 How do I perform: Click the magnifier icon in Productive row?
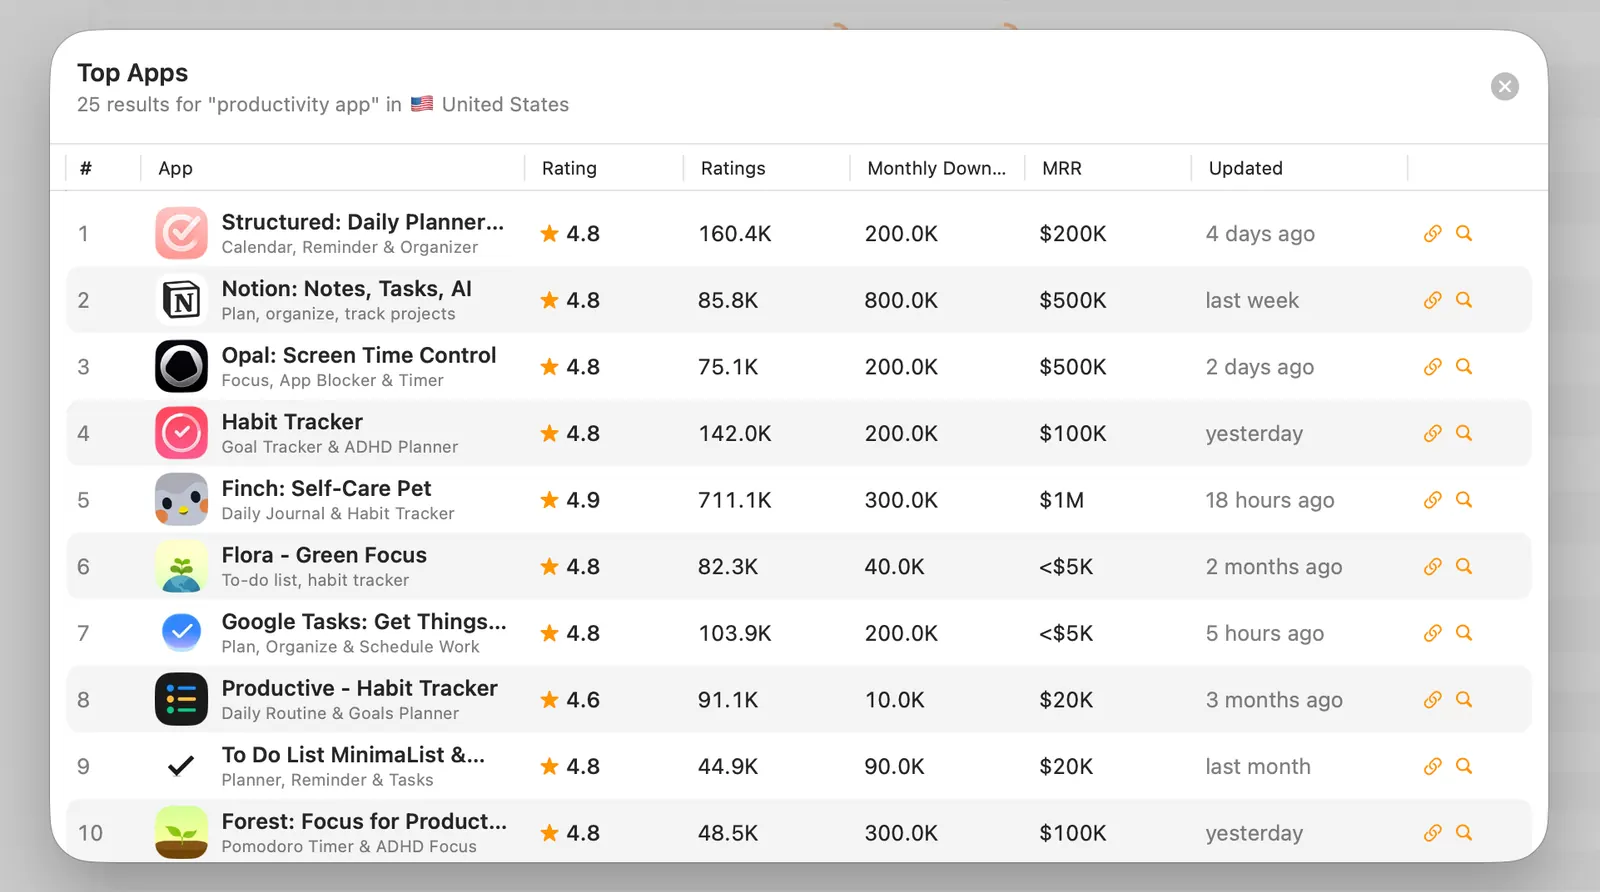(1464, 700)
